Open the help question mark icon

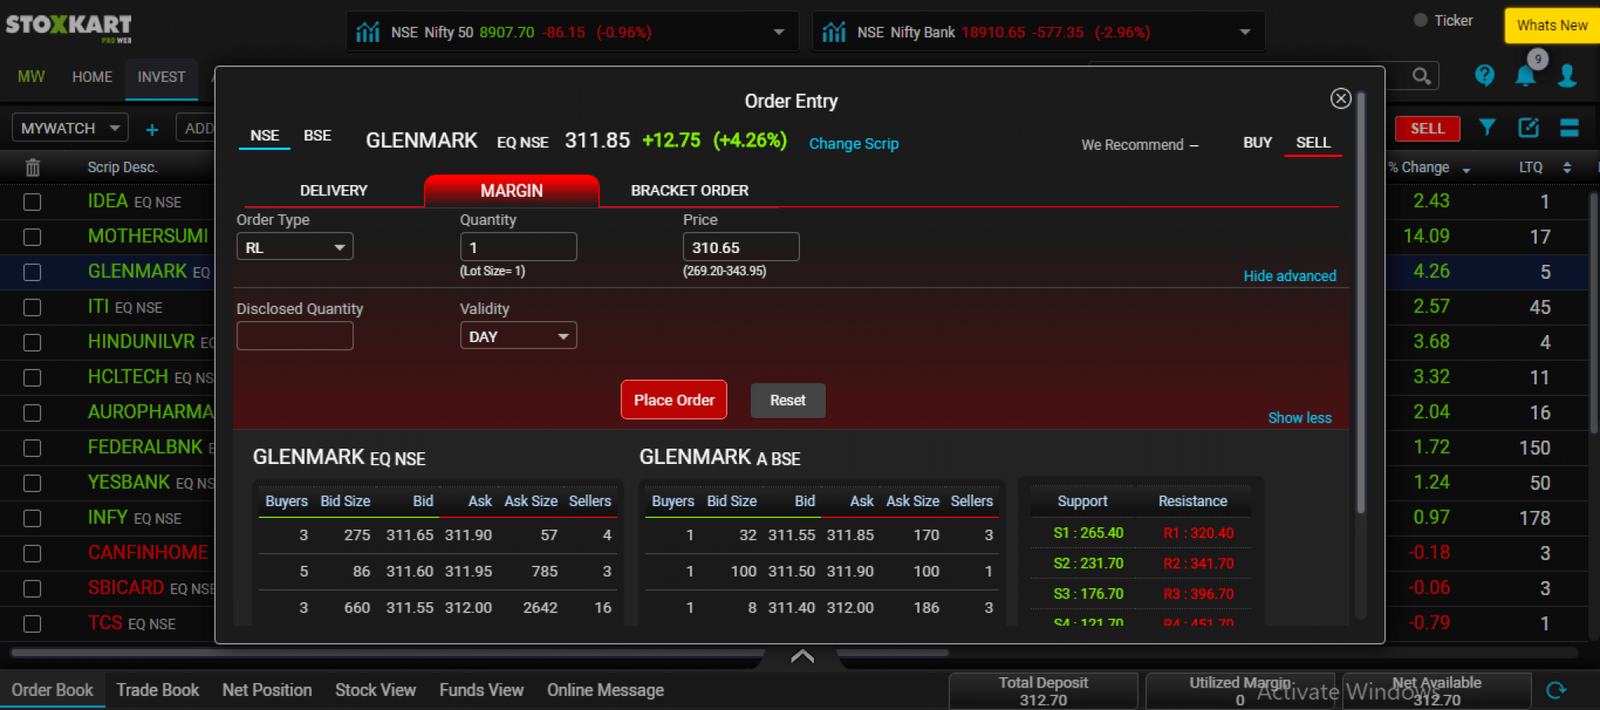tap(1485, 75)
